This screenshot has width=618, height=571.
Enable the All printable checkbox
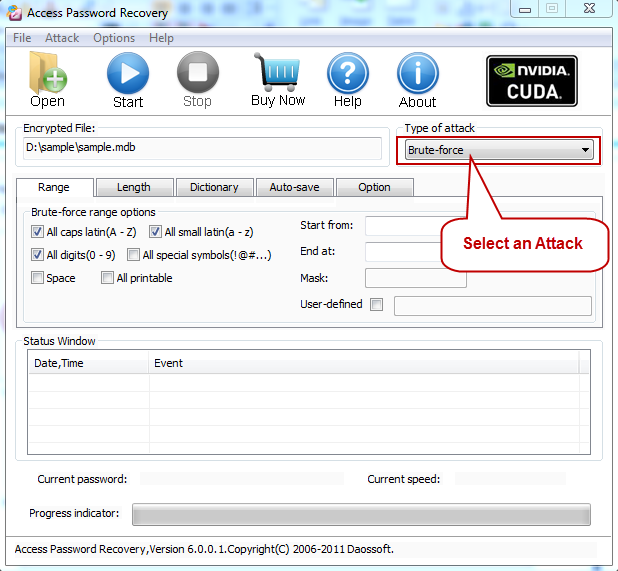[107, 277]
